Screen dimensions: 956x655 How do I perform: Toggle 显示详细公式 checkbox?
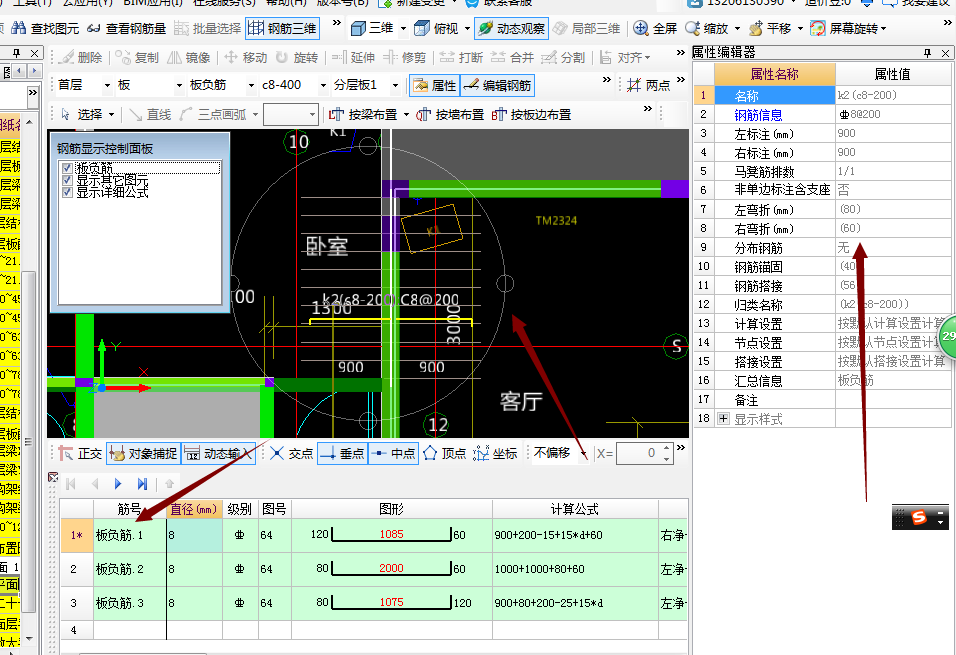point(68,192)
